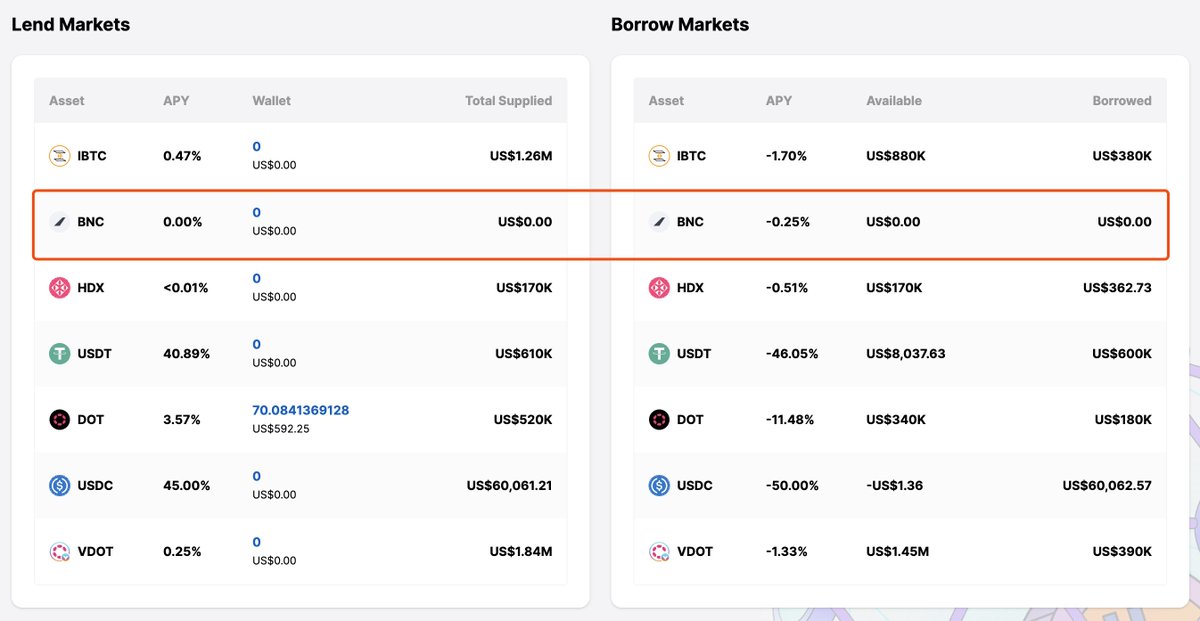Click the IBTC icon in Lend Markets
The height and width of the screenshot is (621, 1200).
point(60,156)
